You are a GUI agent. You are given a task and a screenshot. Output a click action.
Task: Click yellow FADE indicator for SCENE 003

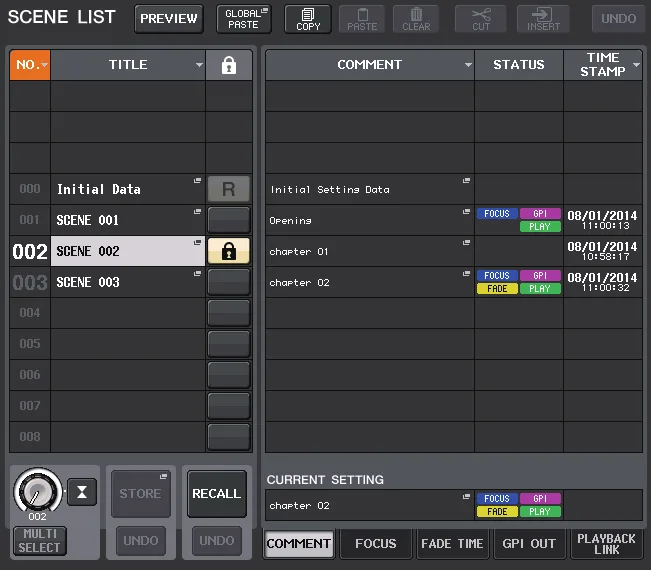(497, 289)
